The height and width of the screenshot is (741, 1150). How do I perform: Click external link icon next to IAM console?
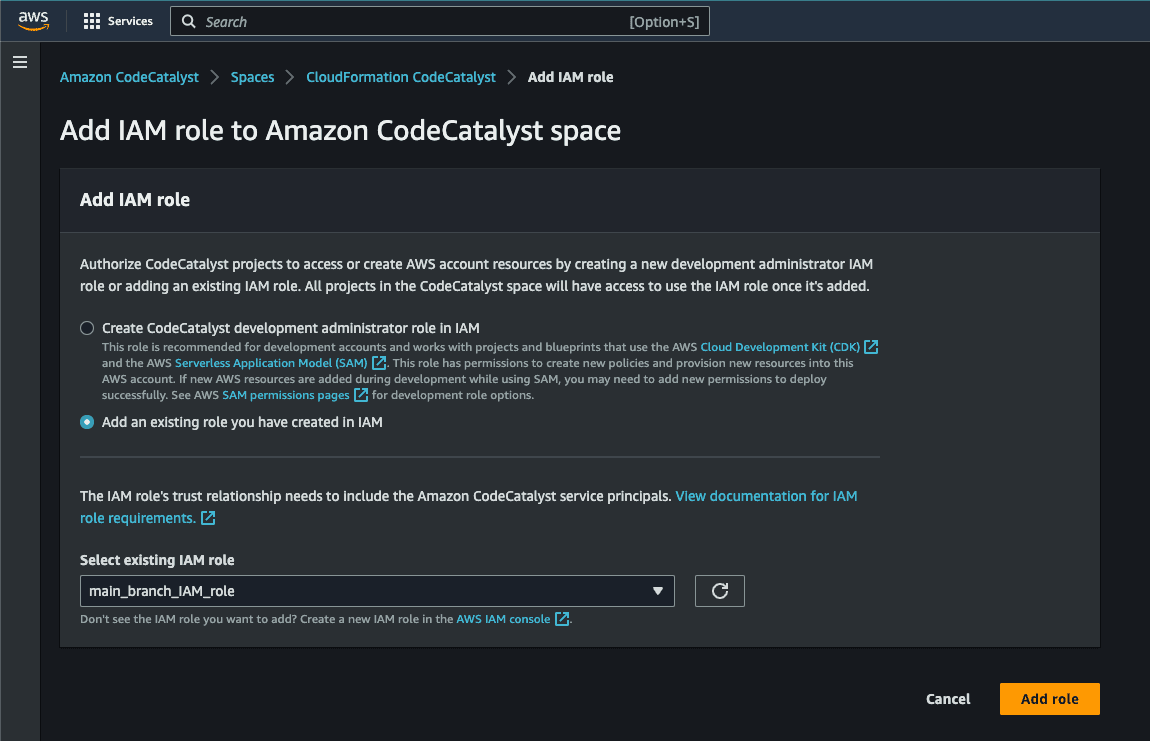pos(562,618)
